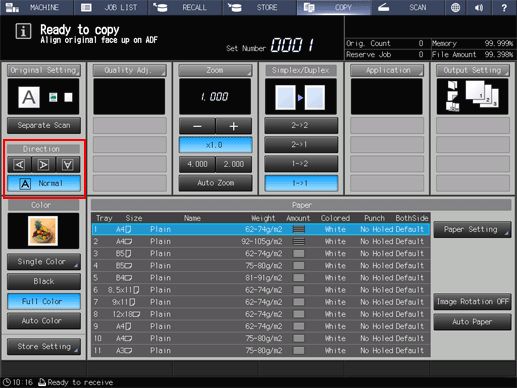This screenshot has width=517, height=388.
Task: Click the speaker volume icon
Action: 479,7
